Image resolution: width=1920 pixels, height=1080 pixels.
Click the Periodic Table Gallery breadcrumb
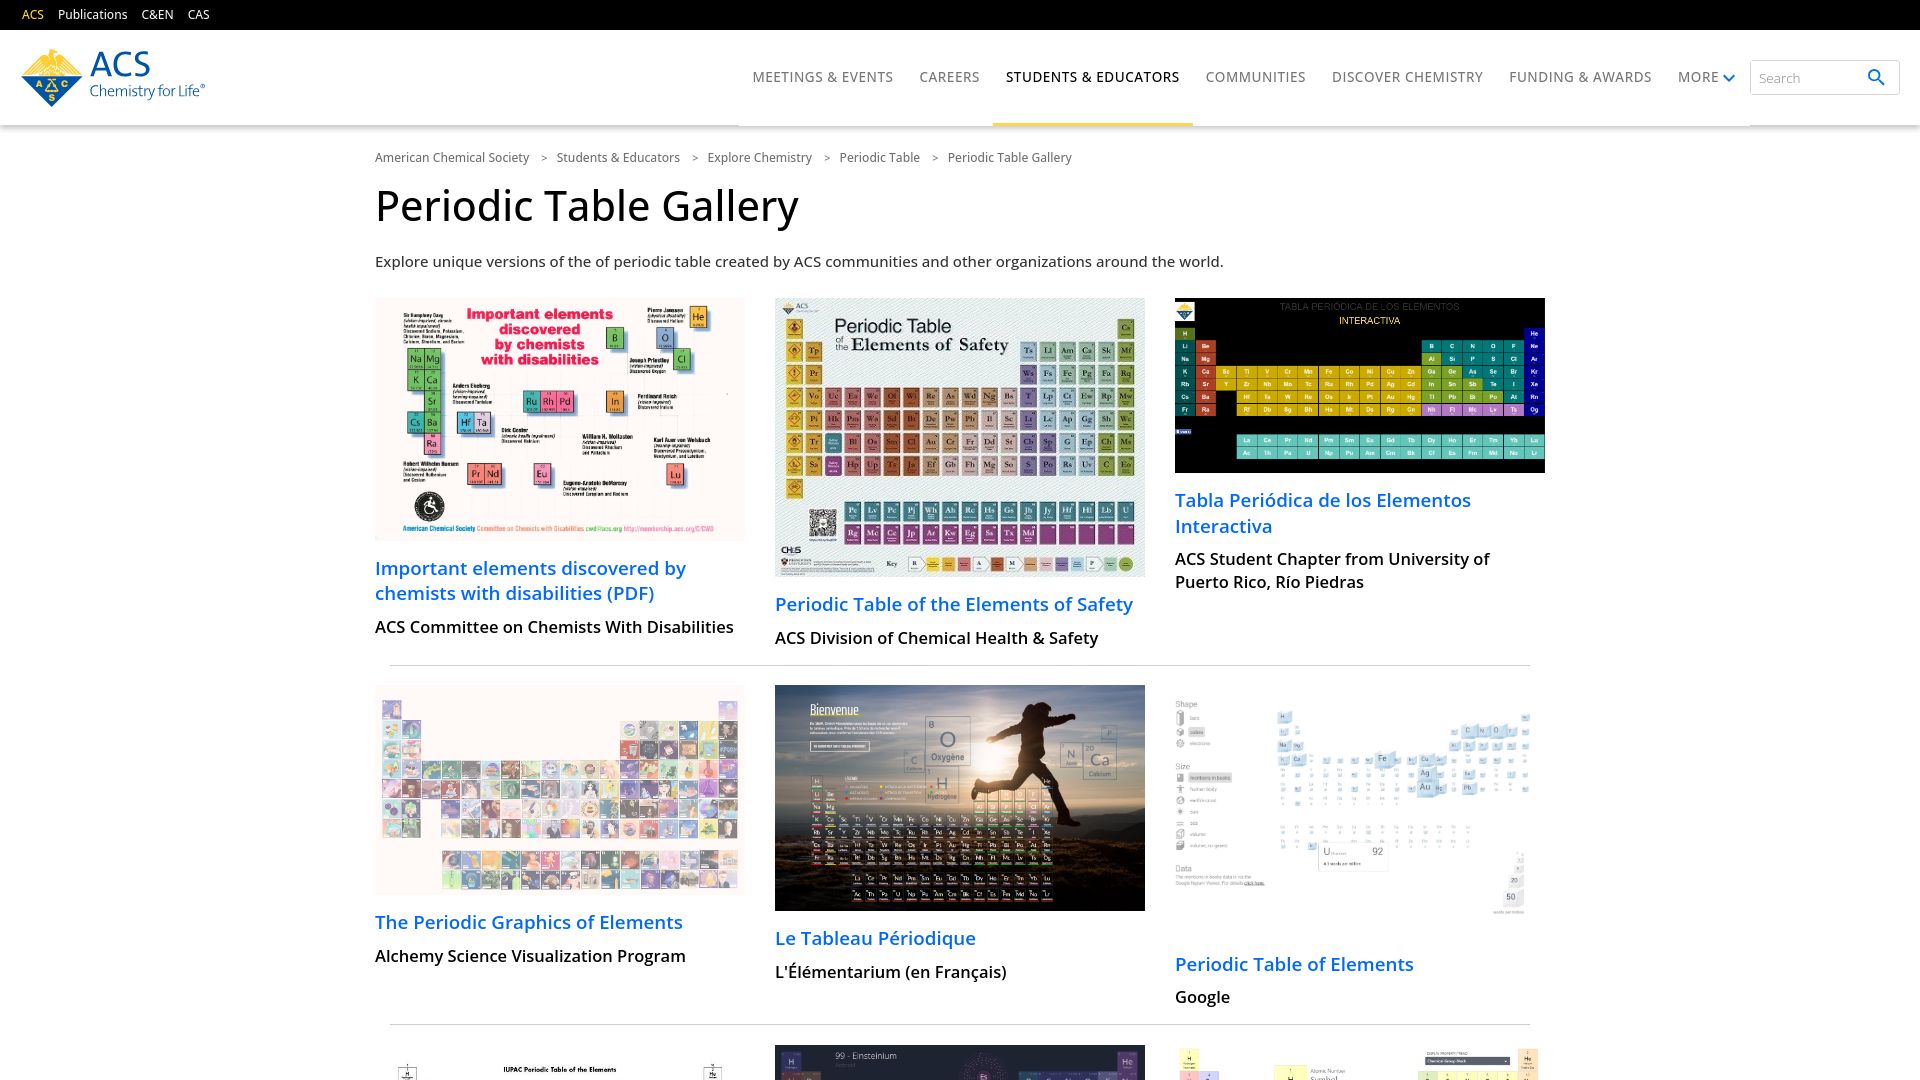point(1009,158)
